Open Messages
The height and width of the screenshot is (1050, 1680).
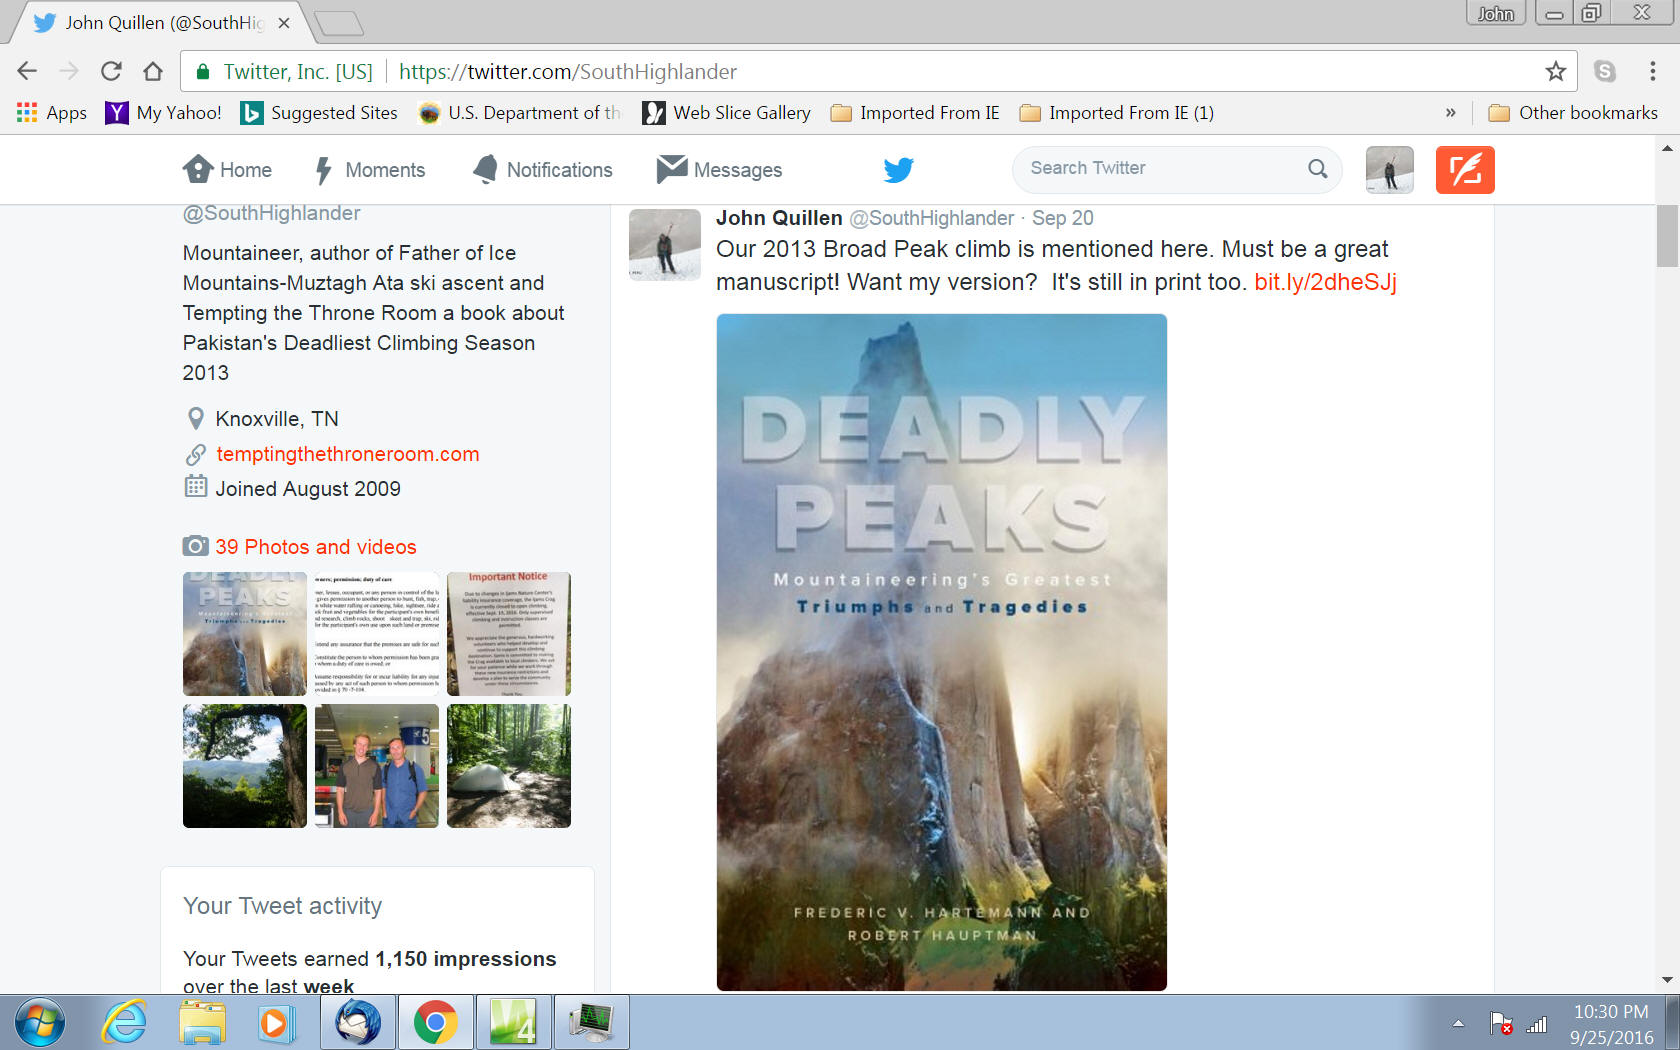pyautogui.click(x=719, y=170)
